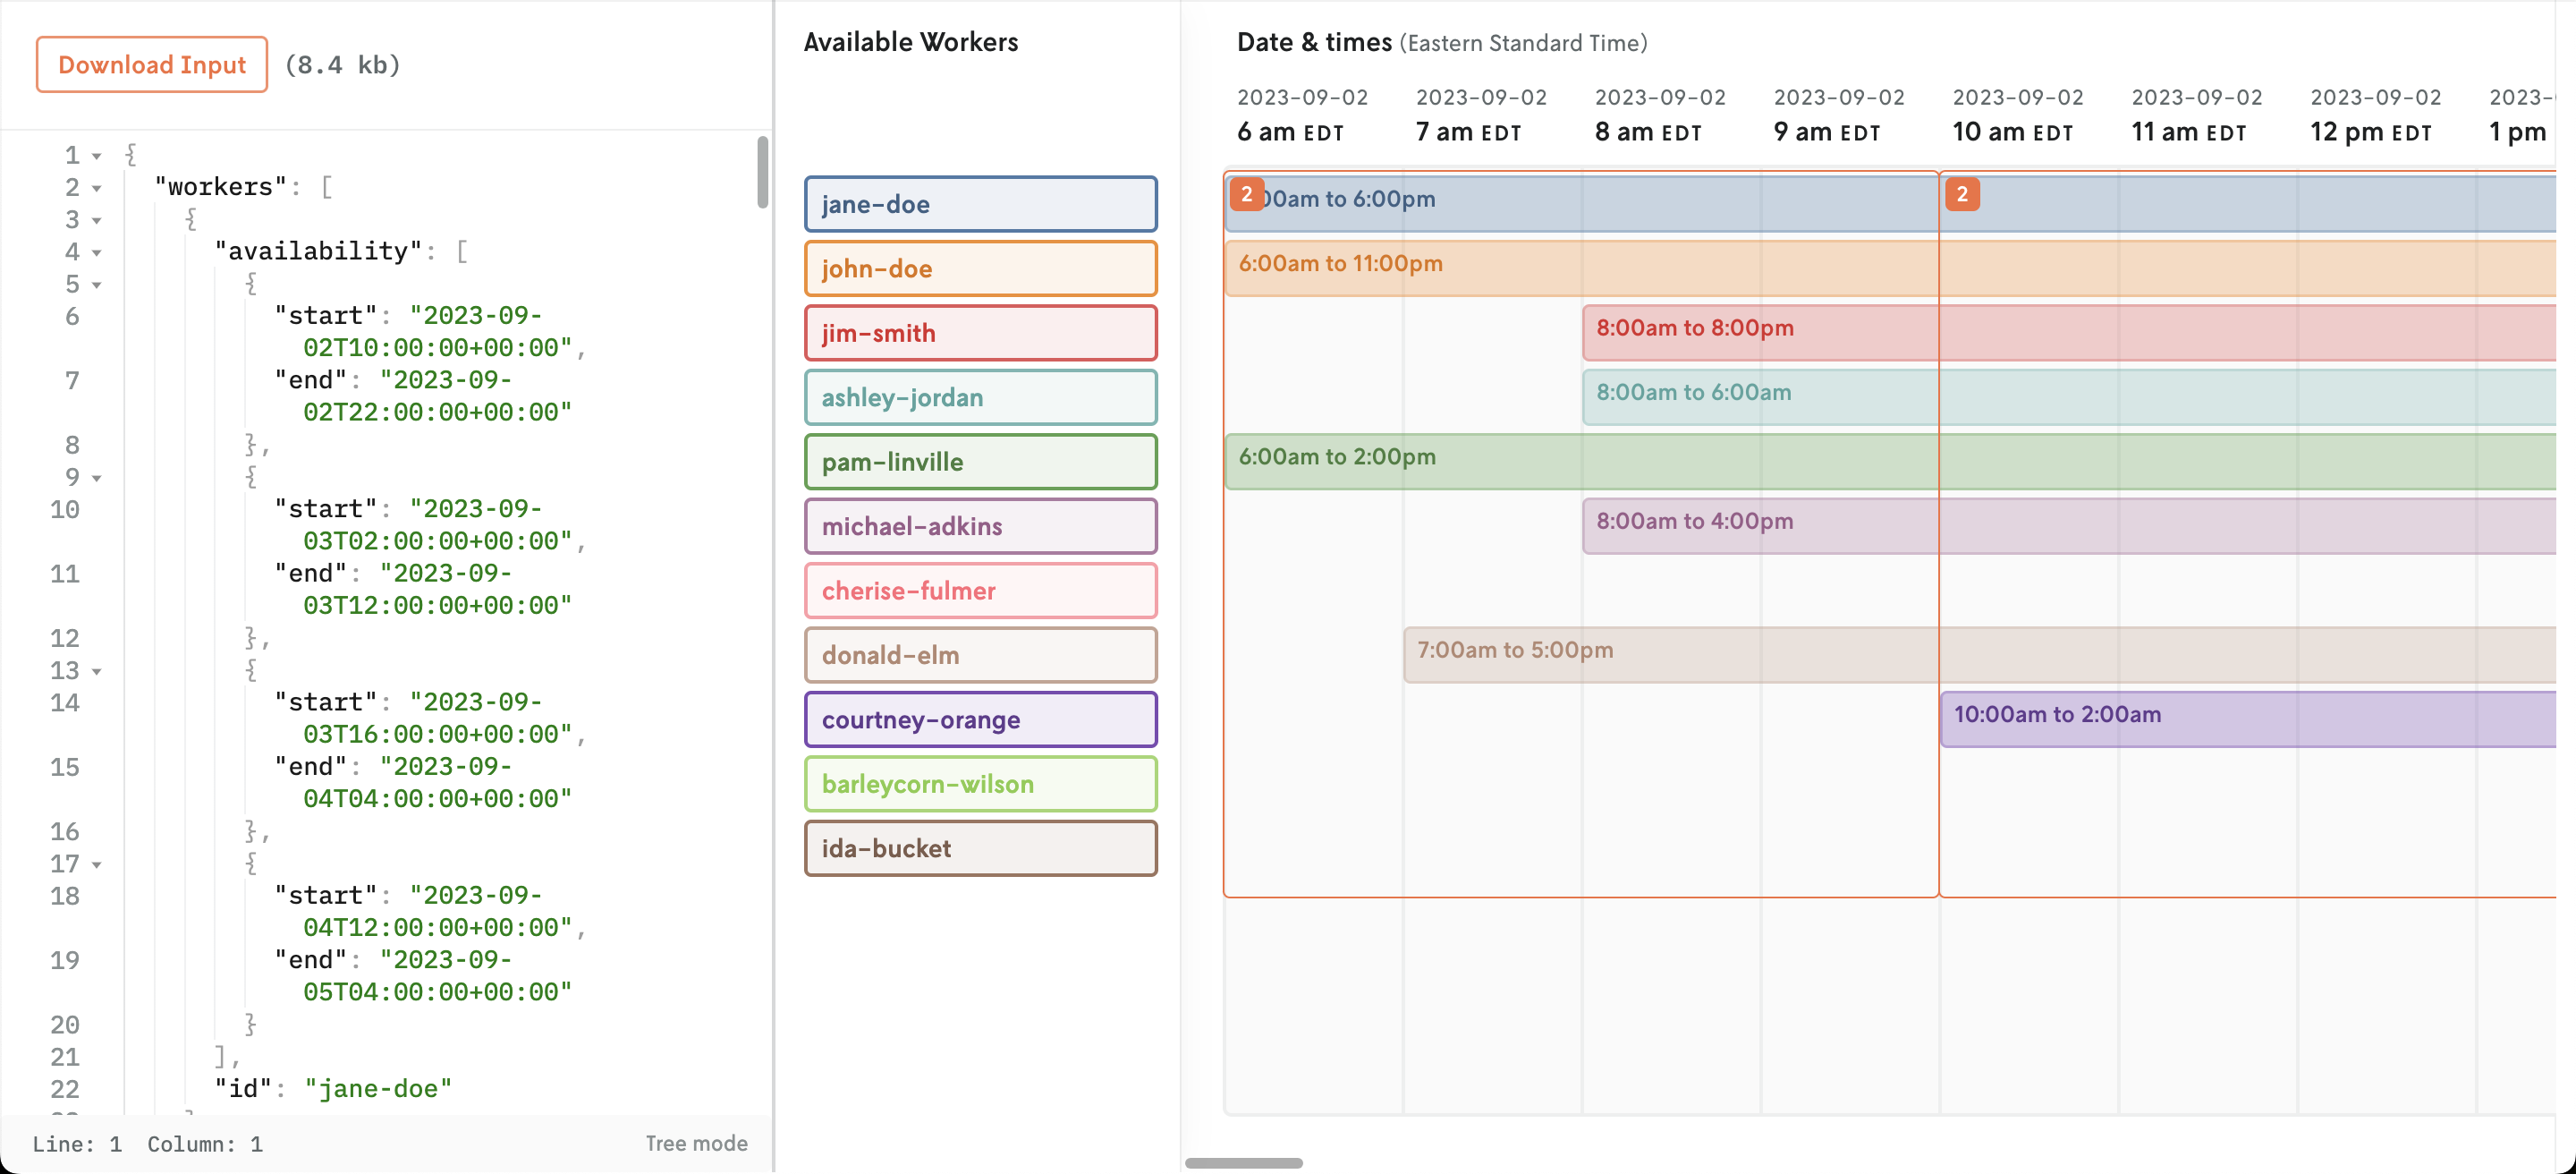Viewport: 2576px width, 1174px height.
Task: Click the JSON editor vertical scrollbar
Action: coord(762,172)
